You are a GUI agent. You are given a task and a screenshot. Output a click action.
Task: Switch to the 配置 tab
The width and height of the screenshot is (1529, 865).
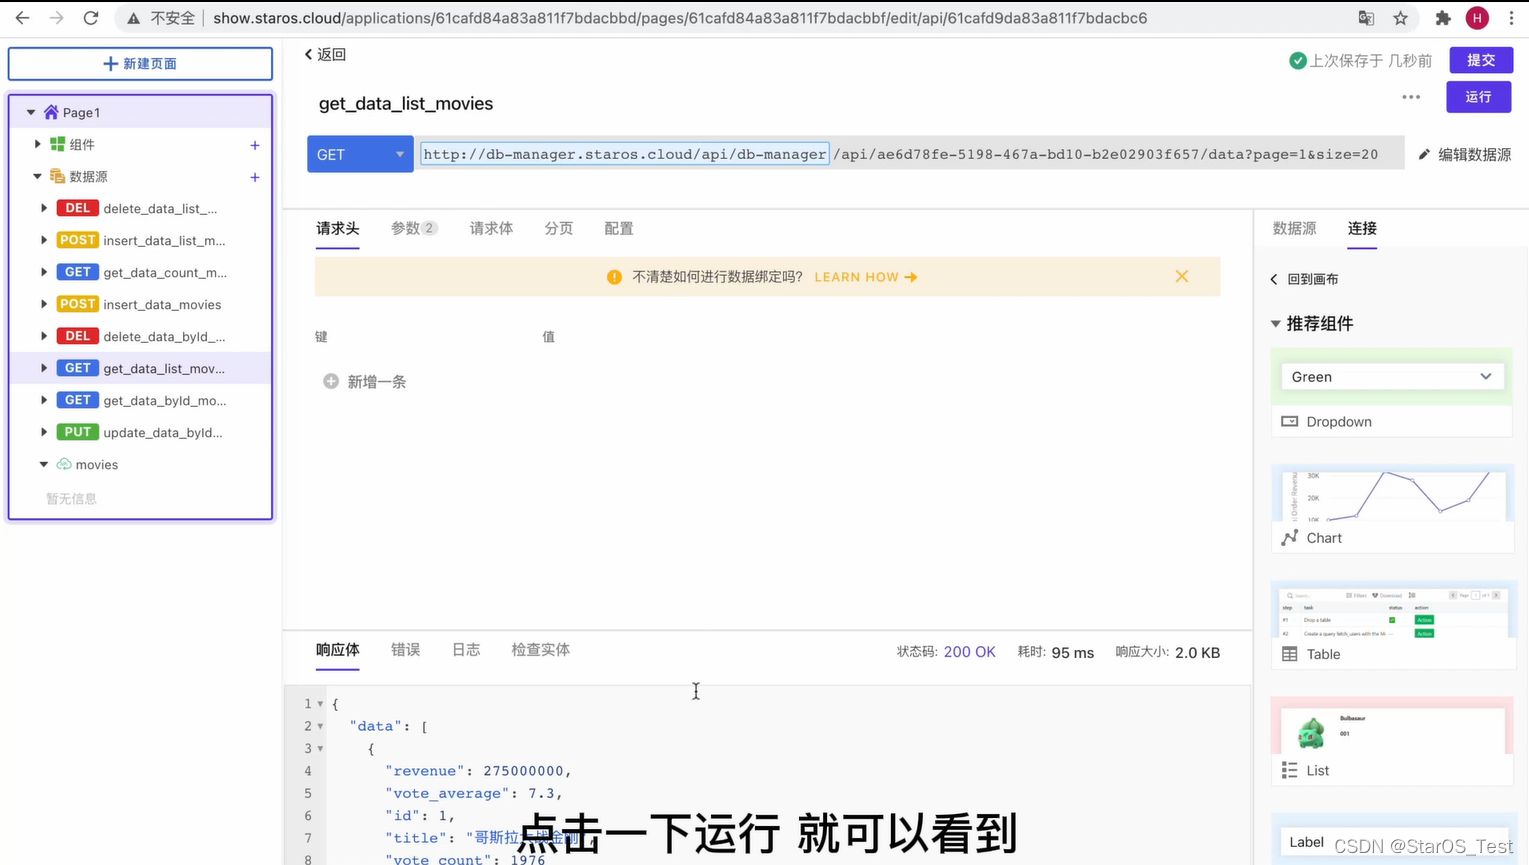619,228
